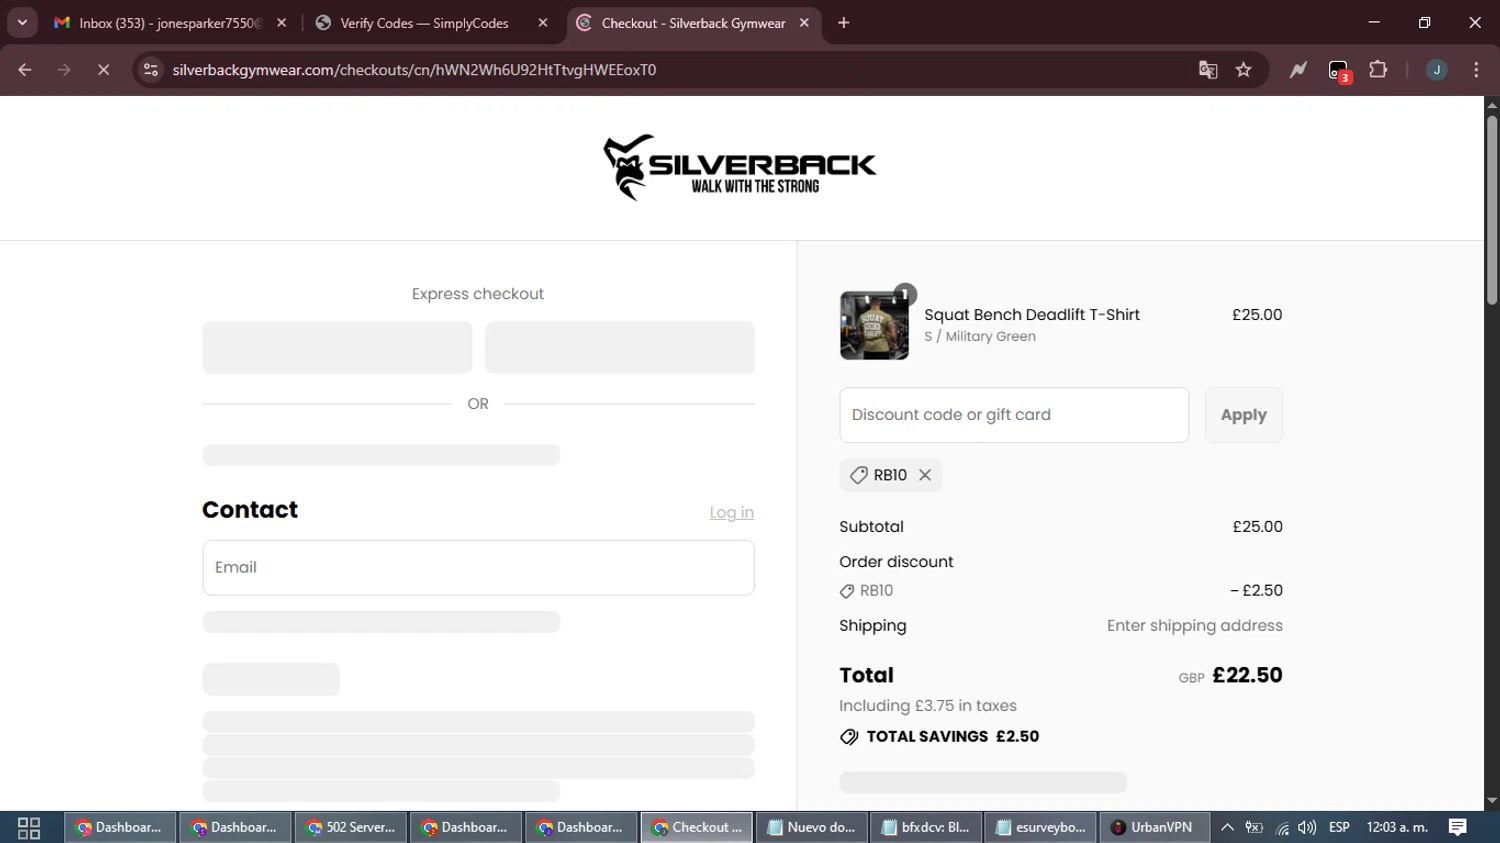Follow the Log in link
This screenshot has height=843, width=1500.
point(731,513)
